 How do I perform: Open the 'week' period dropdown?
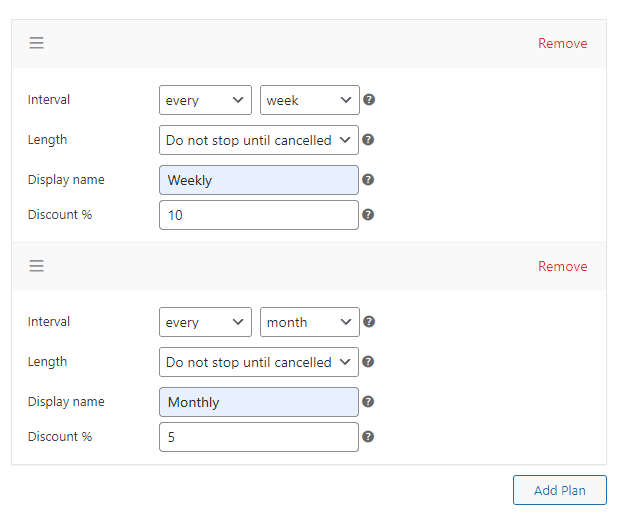310,100
